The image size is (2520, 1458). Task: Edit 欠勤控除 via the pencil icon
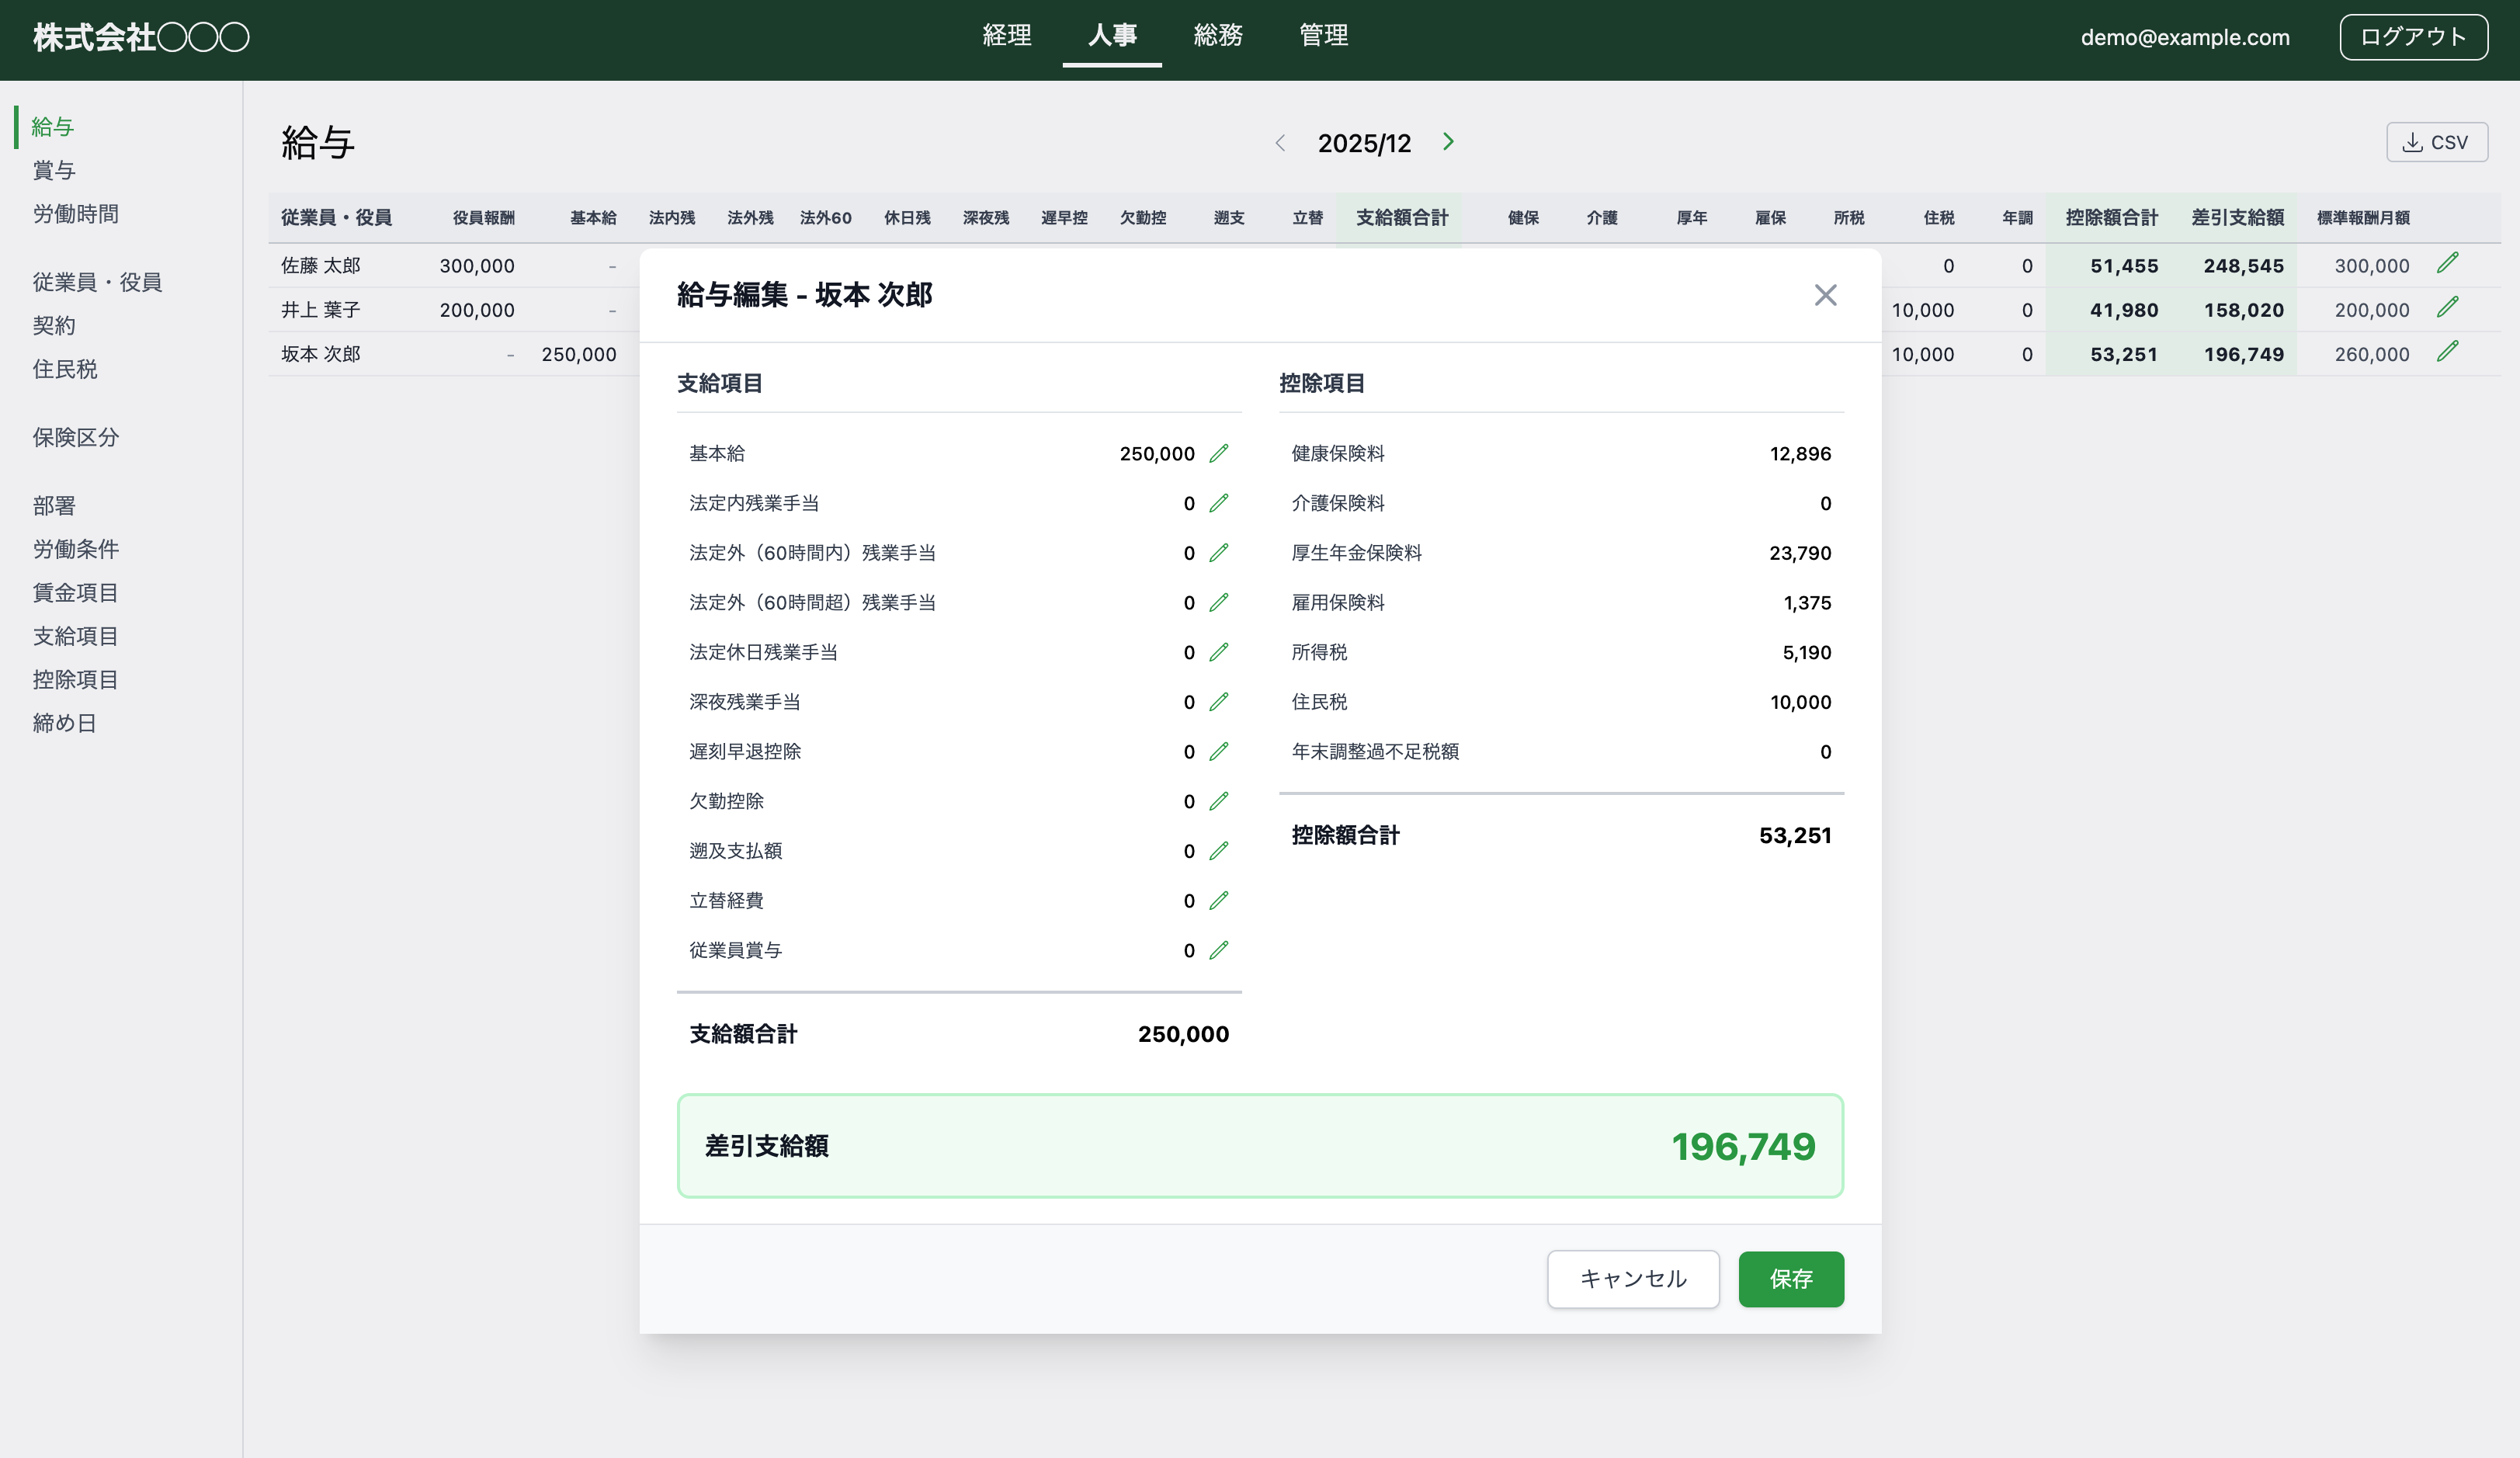[1218, 801]
